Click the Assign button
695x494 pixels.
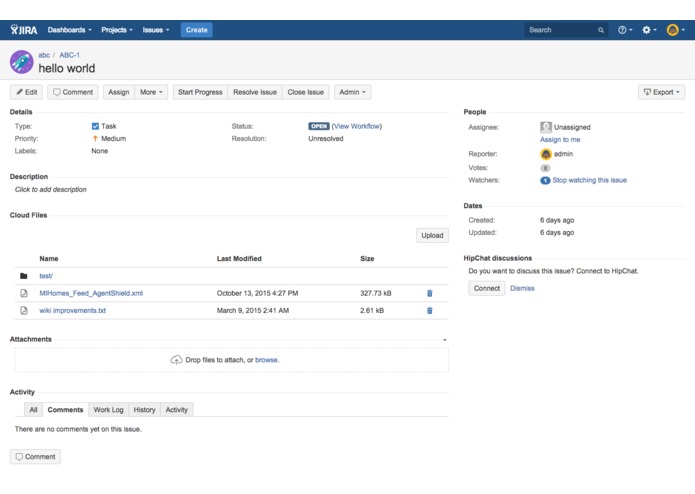[119, 92]
